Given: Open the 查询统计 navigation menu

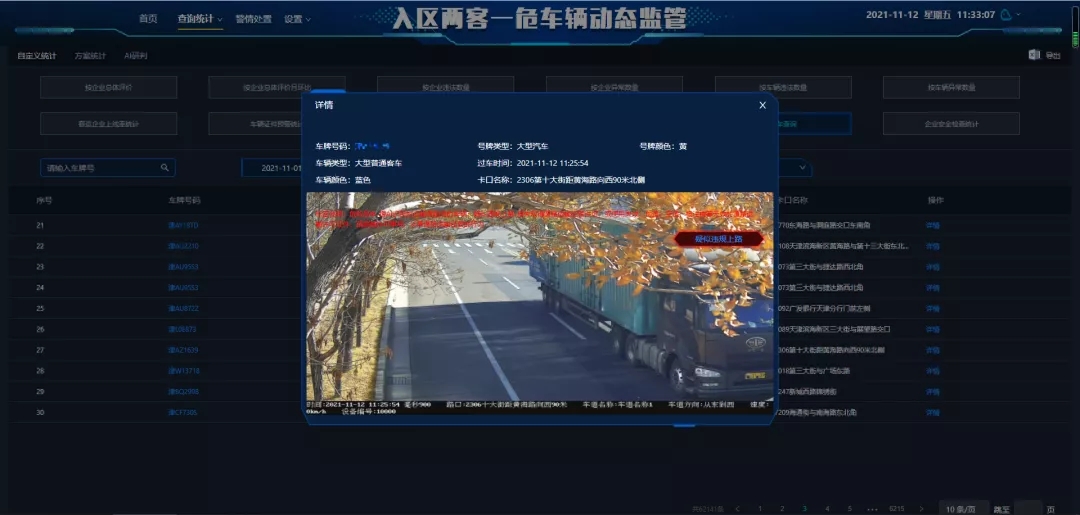Looking at the screenshot, I should click(200, 19).
